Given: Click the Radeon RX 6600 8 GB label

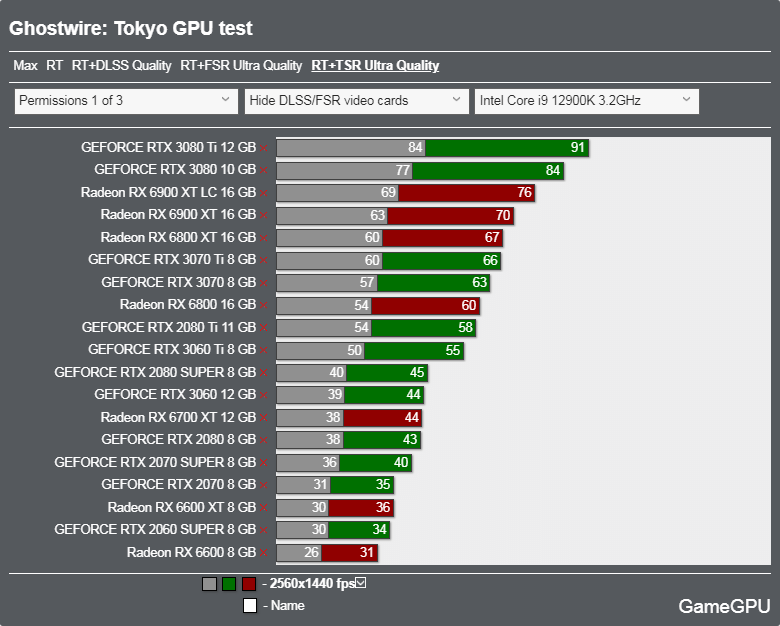Looking at the screenshot, I should click(x=192, y=552).
